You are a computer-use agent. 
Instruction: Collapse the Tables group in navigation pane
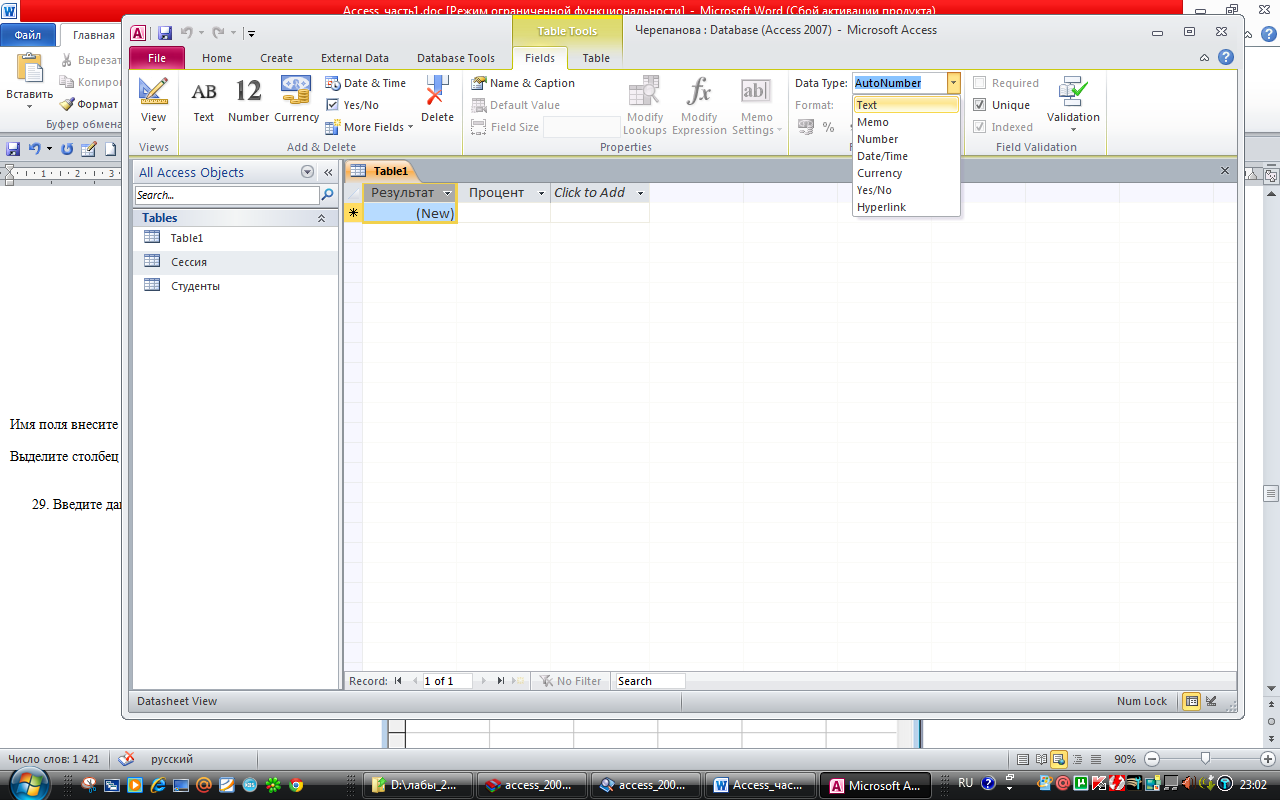(x=321, y=218)
